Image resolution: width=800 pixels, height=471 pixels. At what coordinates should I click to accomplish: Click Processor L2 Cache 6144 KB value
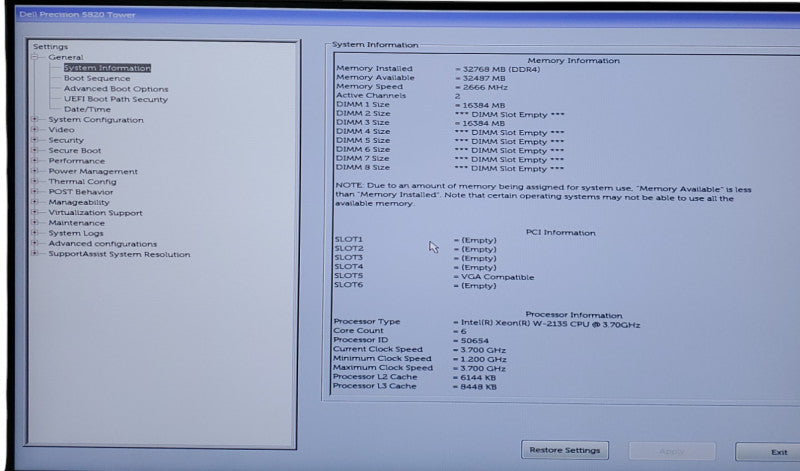pyautogui.click(x=474, y=378)
